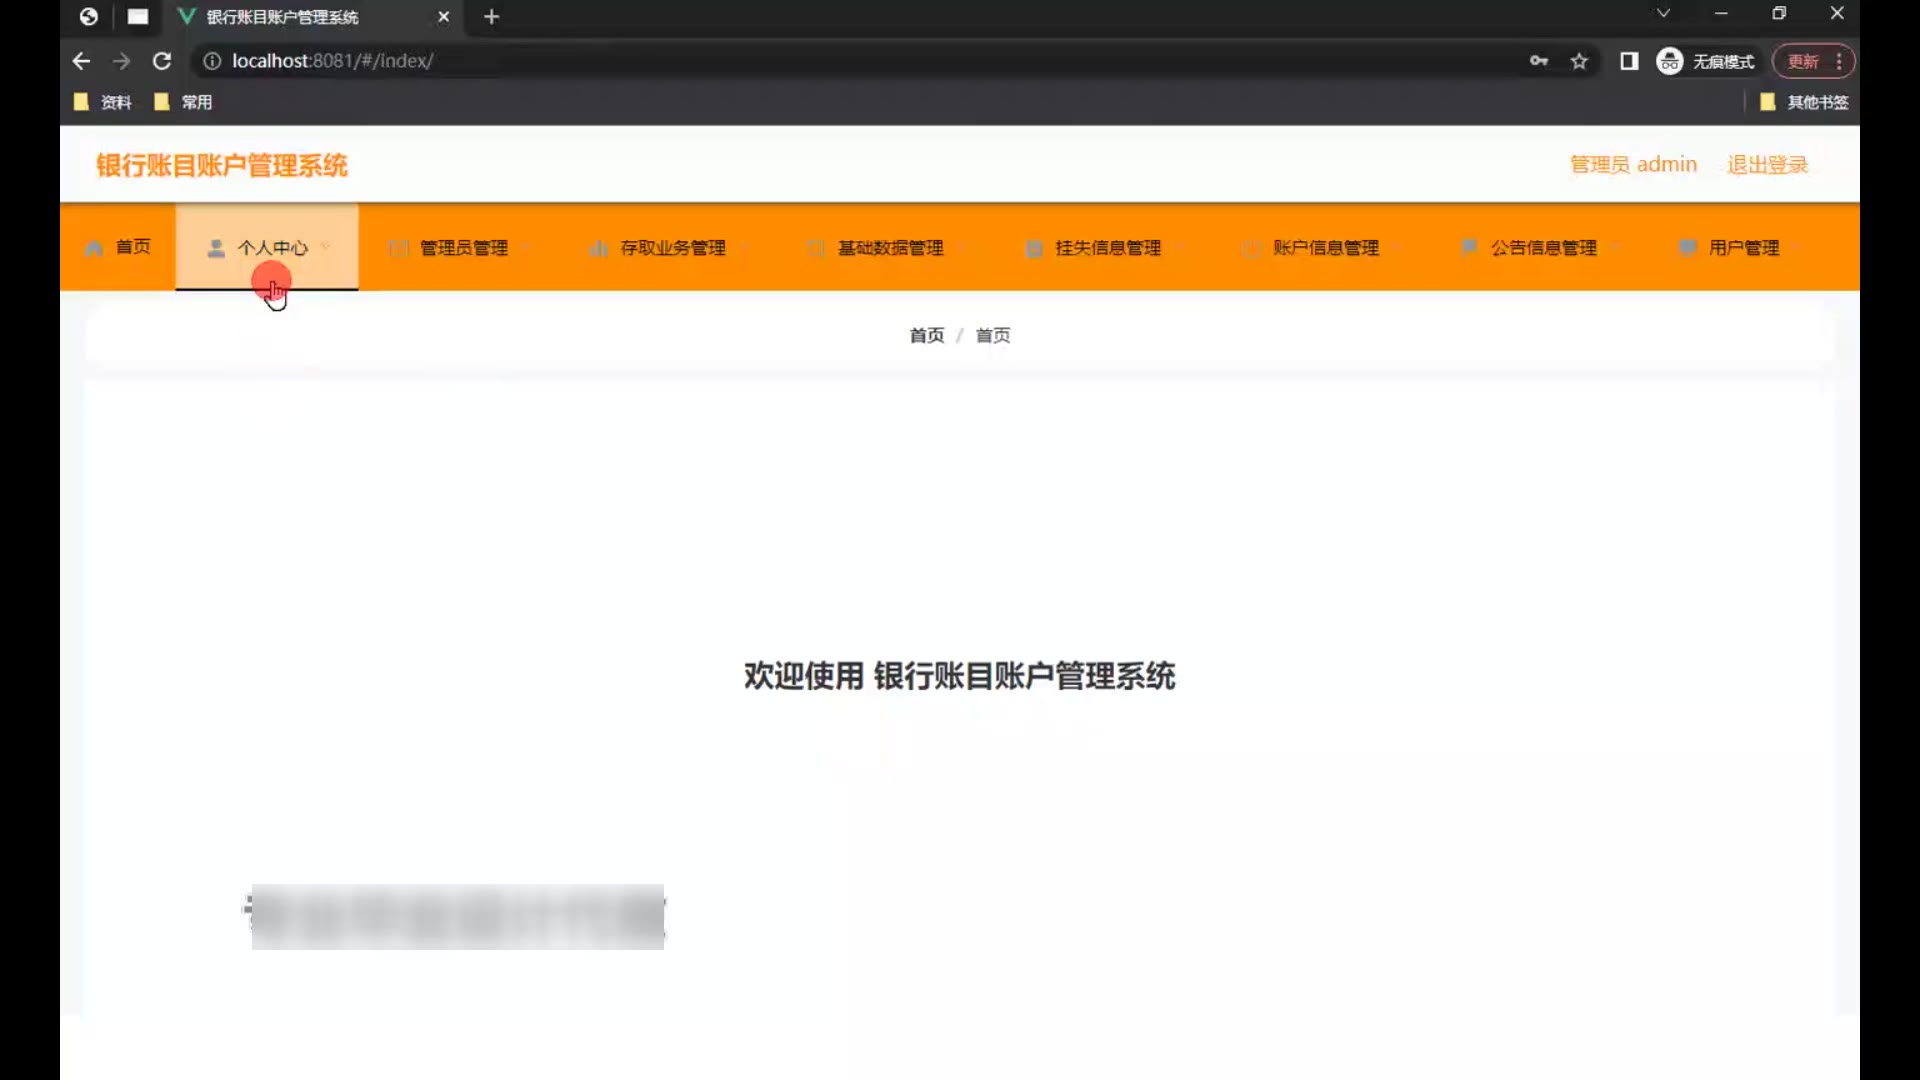Click the first 首页 breadcrumb link
1920x1080 pixels.
(926, 336)
